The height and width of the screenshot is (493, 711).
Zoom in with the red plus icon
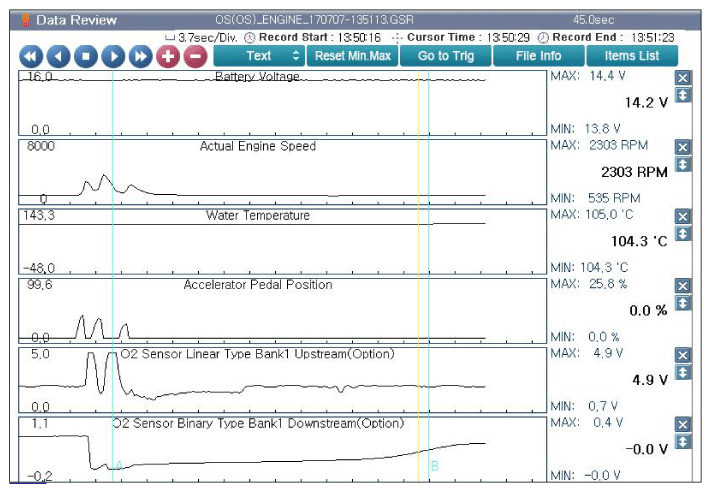168,56
